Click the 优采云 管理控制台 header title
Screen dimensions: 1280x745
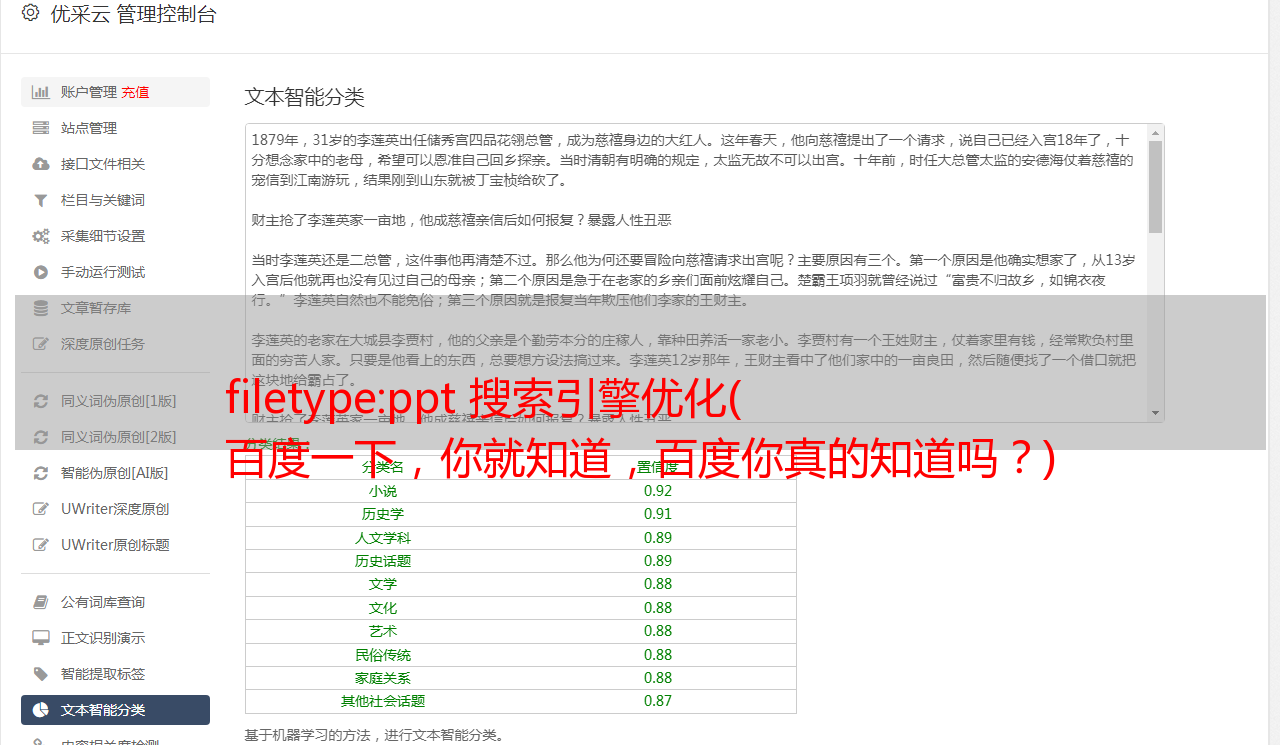pos(133,14)
